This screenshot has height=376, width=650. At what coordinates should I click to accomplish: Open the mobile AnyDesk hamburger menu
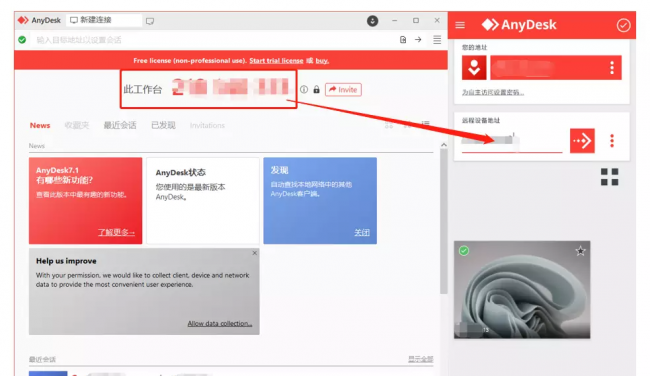click(460, 25)
